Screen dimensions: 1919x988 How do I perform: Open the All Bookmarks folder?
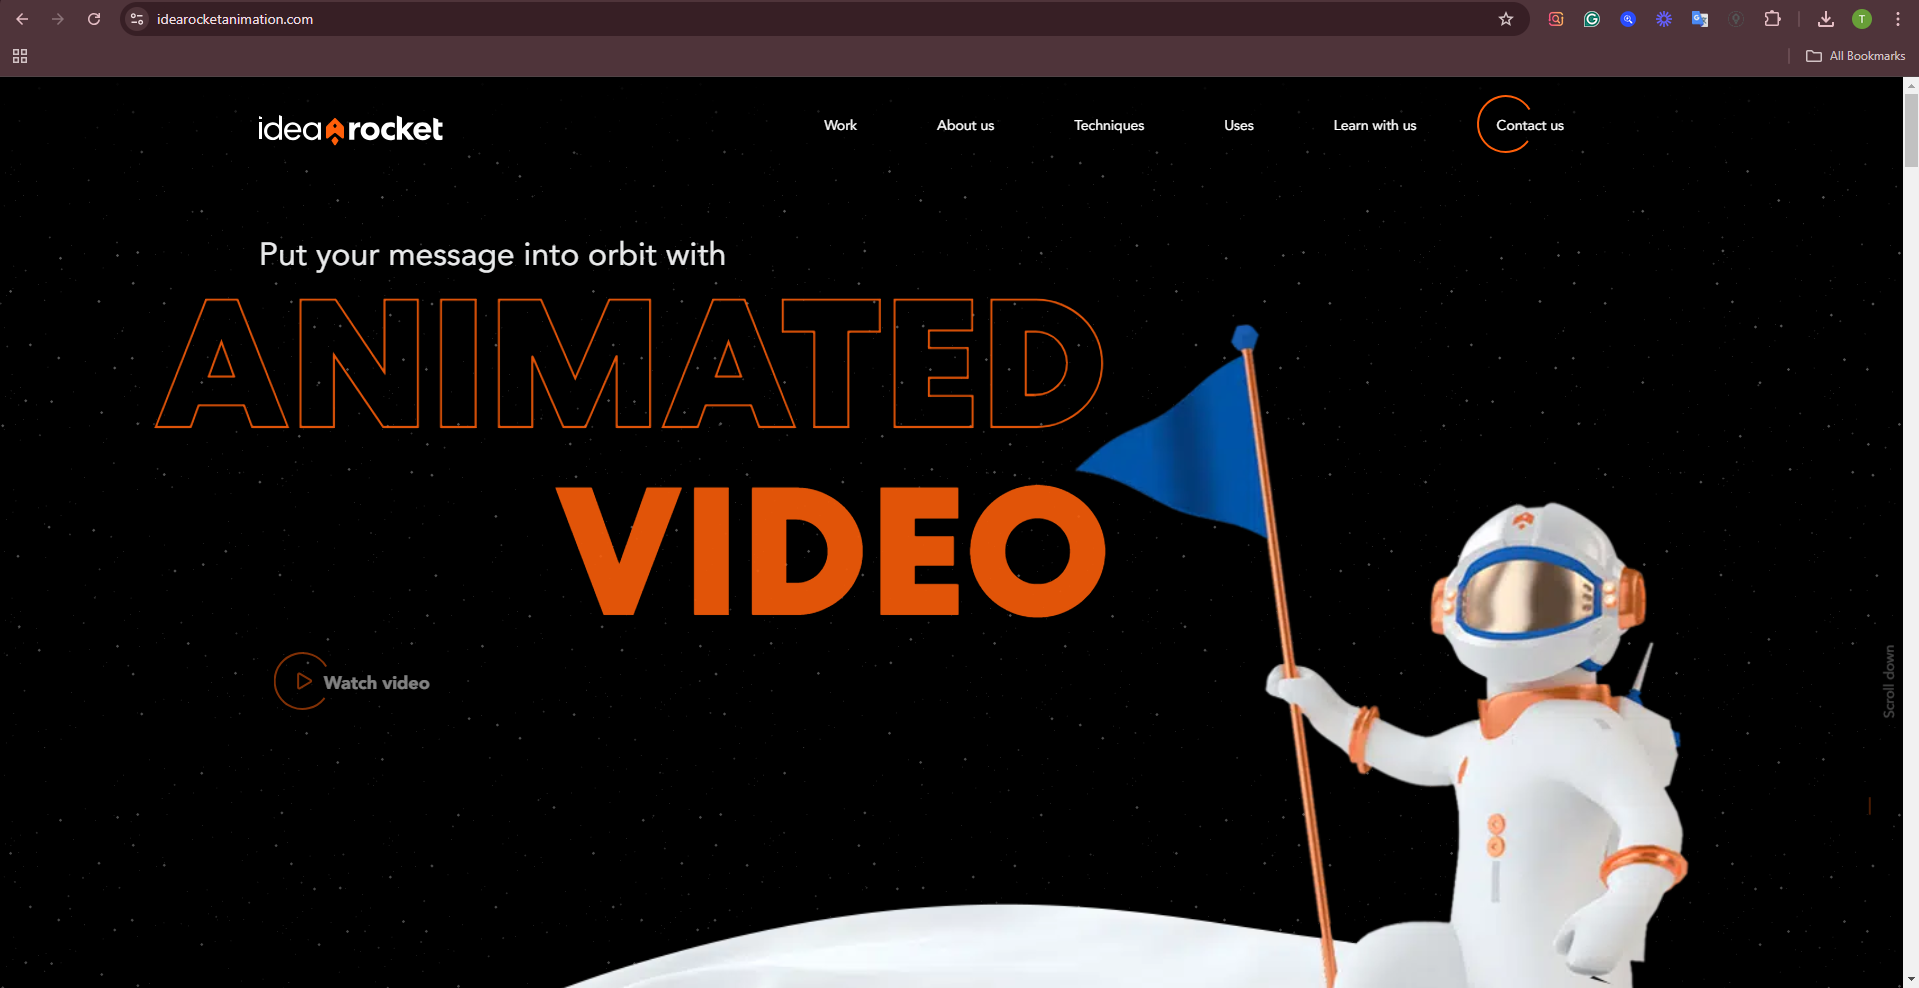(x=1856, y=56)
